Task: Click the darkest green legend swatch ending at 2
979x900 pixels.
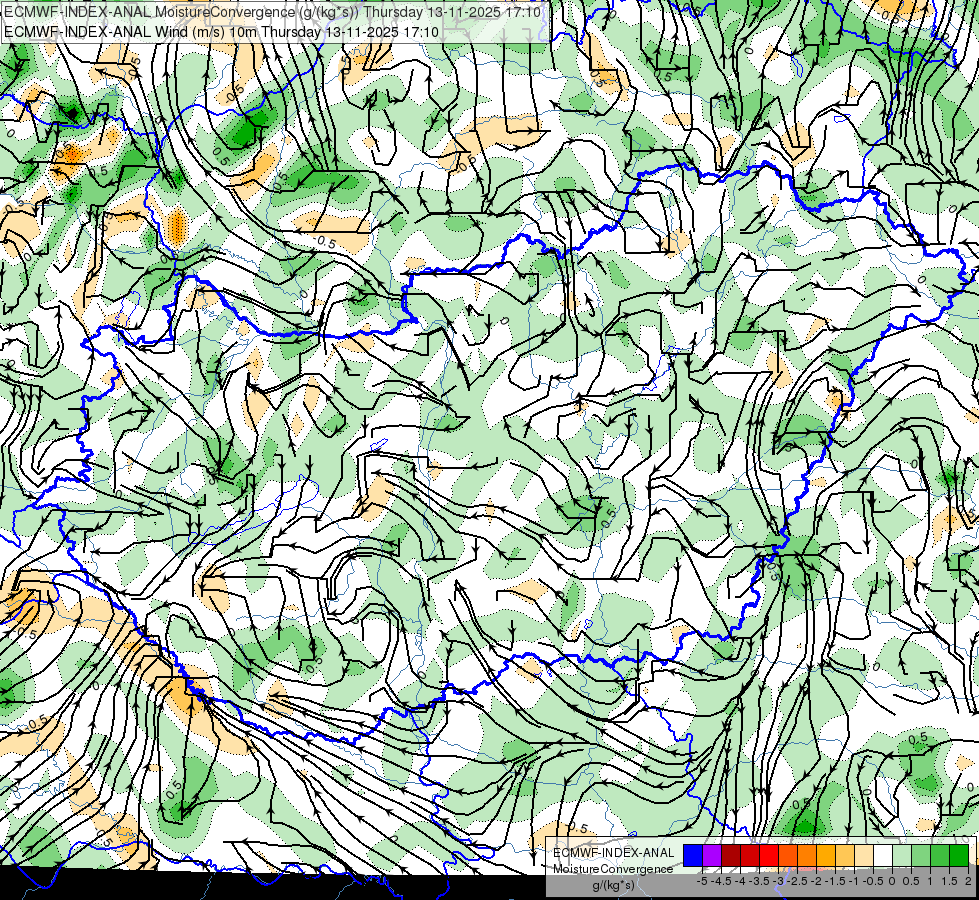Action: point(959,855)
